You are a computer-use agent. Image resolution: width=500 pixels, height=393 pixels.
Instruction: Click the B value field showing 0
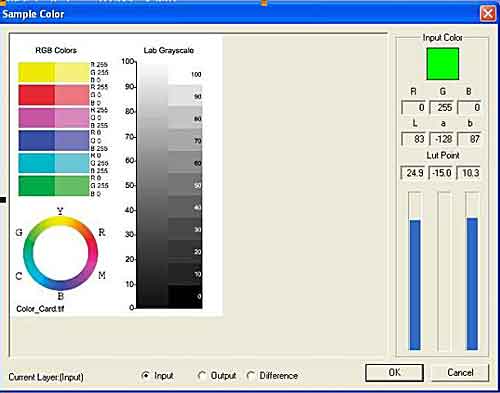[469, 107]
